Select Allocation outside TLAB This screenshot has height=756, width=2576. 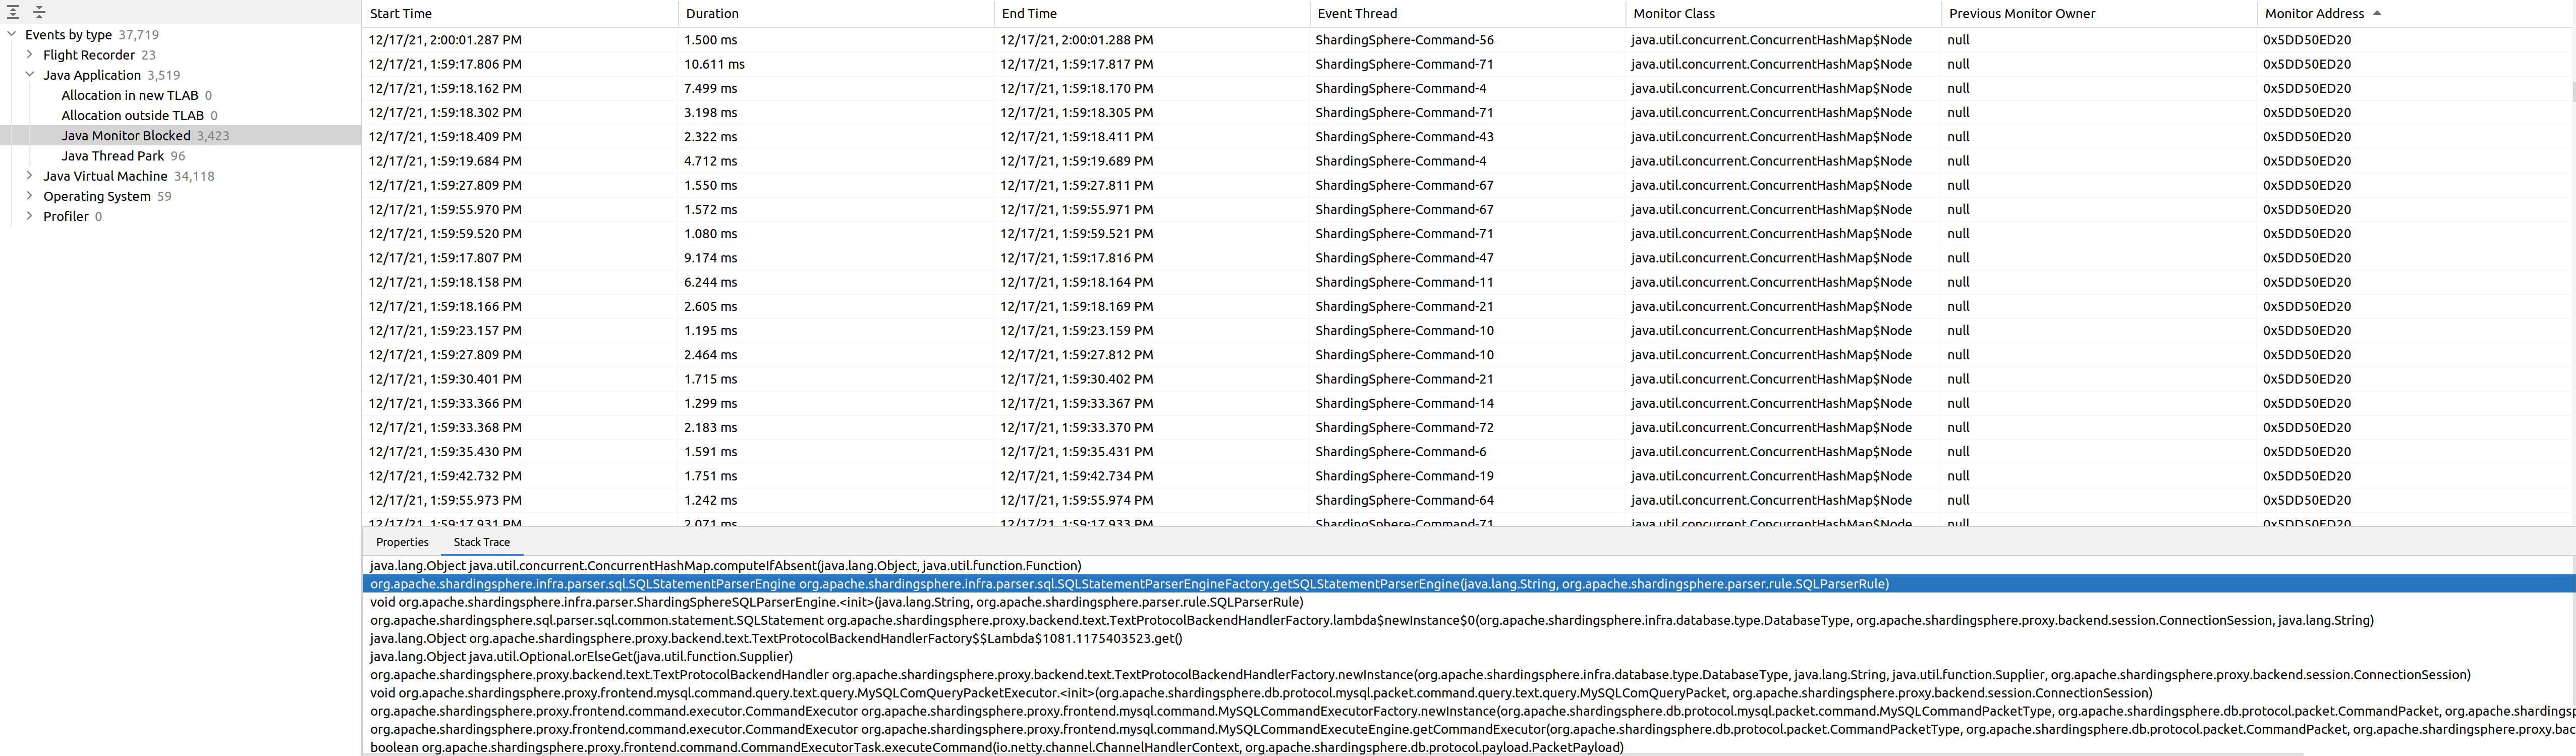tap(133, 115)
